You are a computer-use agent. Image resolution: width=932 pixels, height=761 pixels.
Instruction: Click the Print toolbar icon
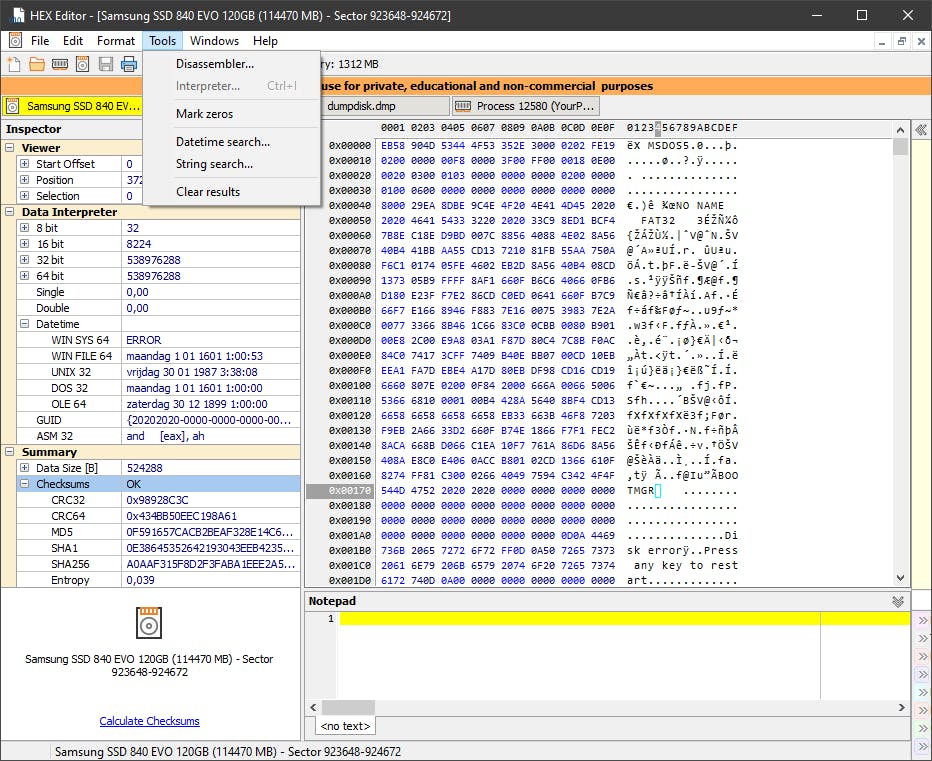tap(129, 65)
